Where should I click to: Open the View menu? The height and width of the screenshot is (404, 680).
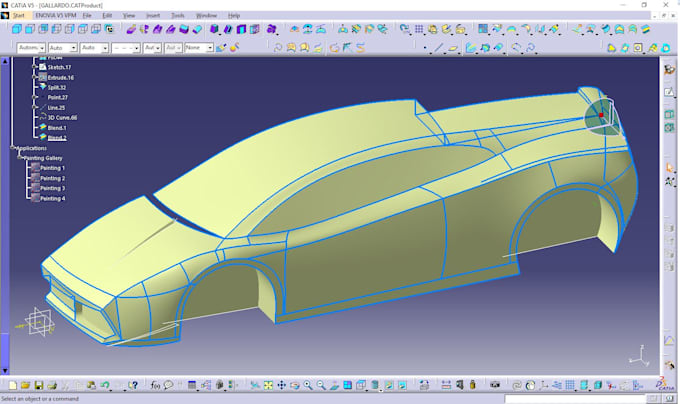point(129,16)
